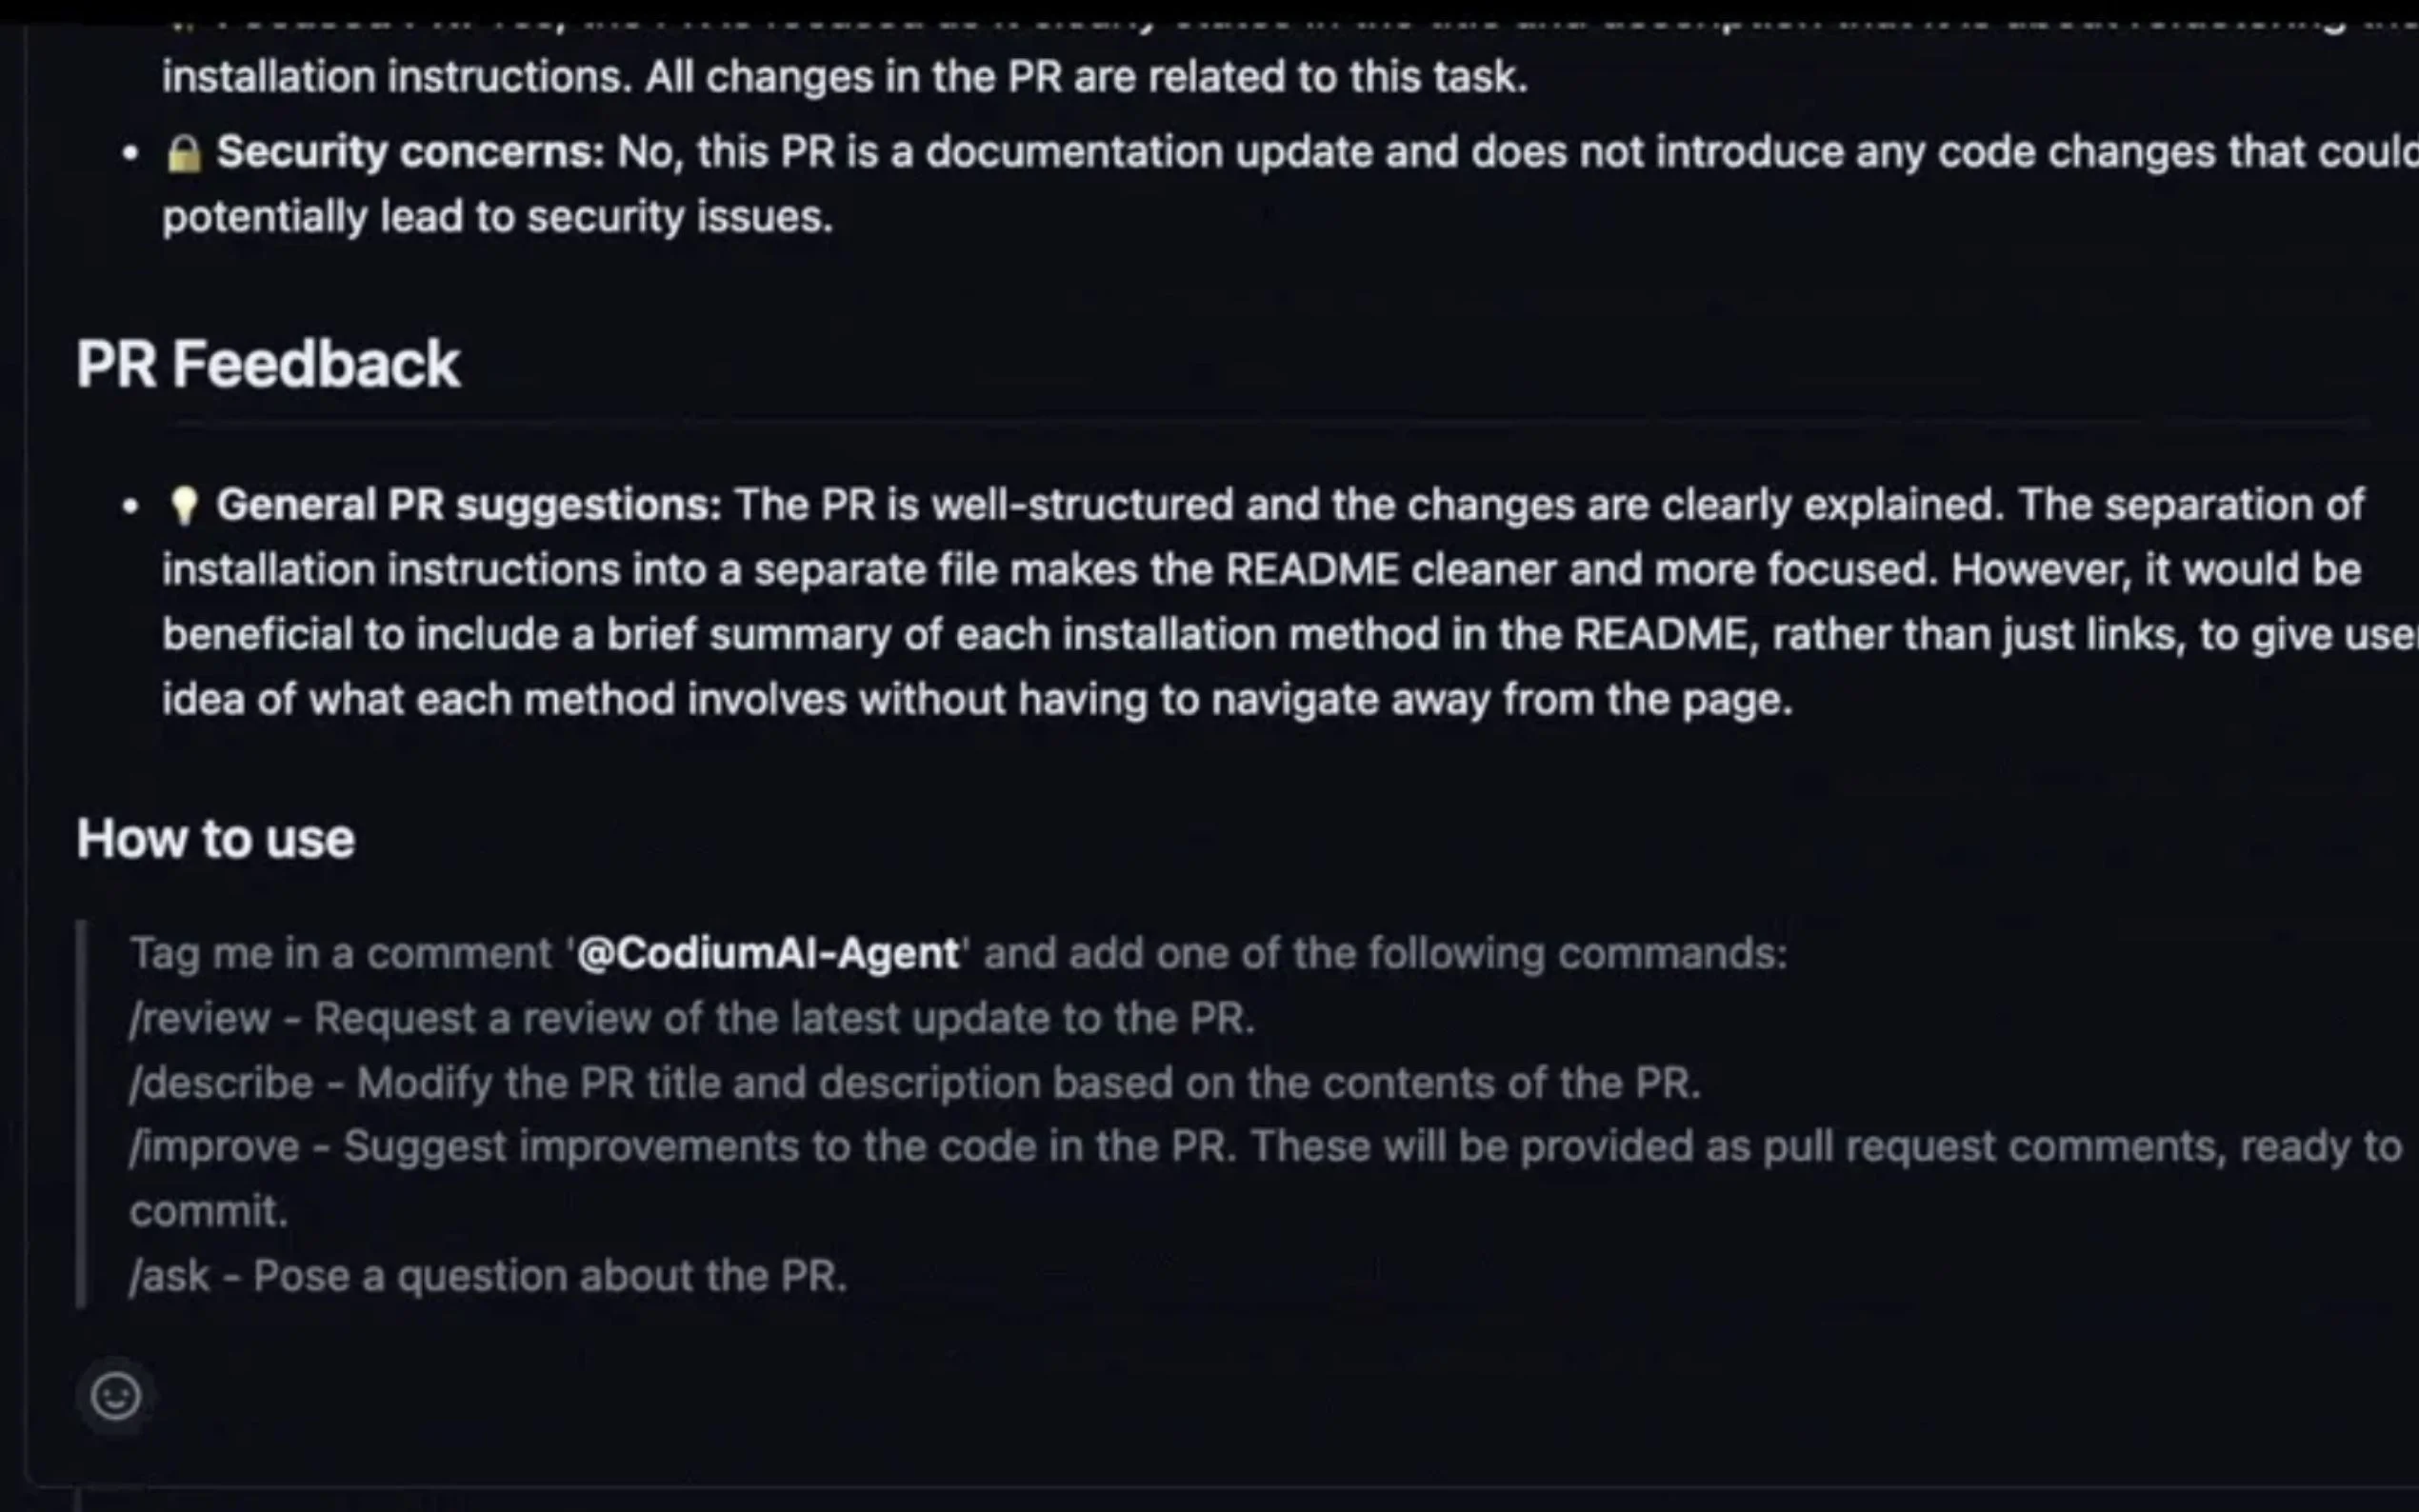Click the word 'commit.' in the blockquote
Screen dimensions: 2419x1512
point(208,1211)
